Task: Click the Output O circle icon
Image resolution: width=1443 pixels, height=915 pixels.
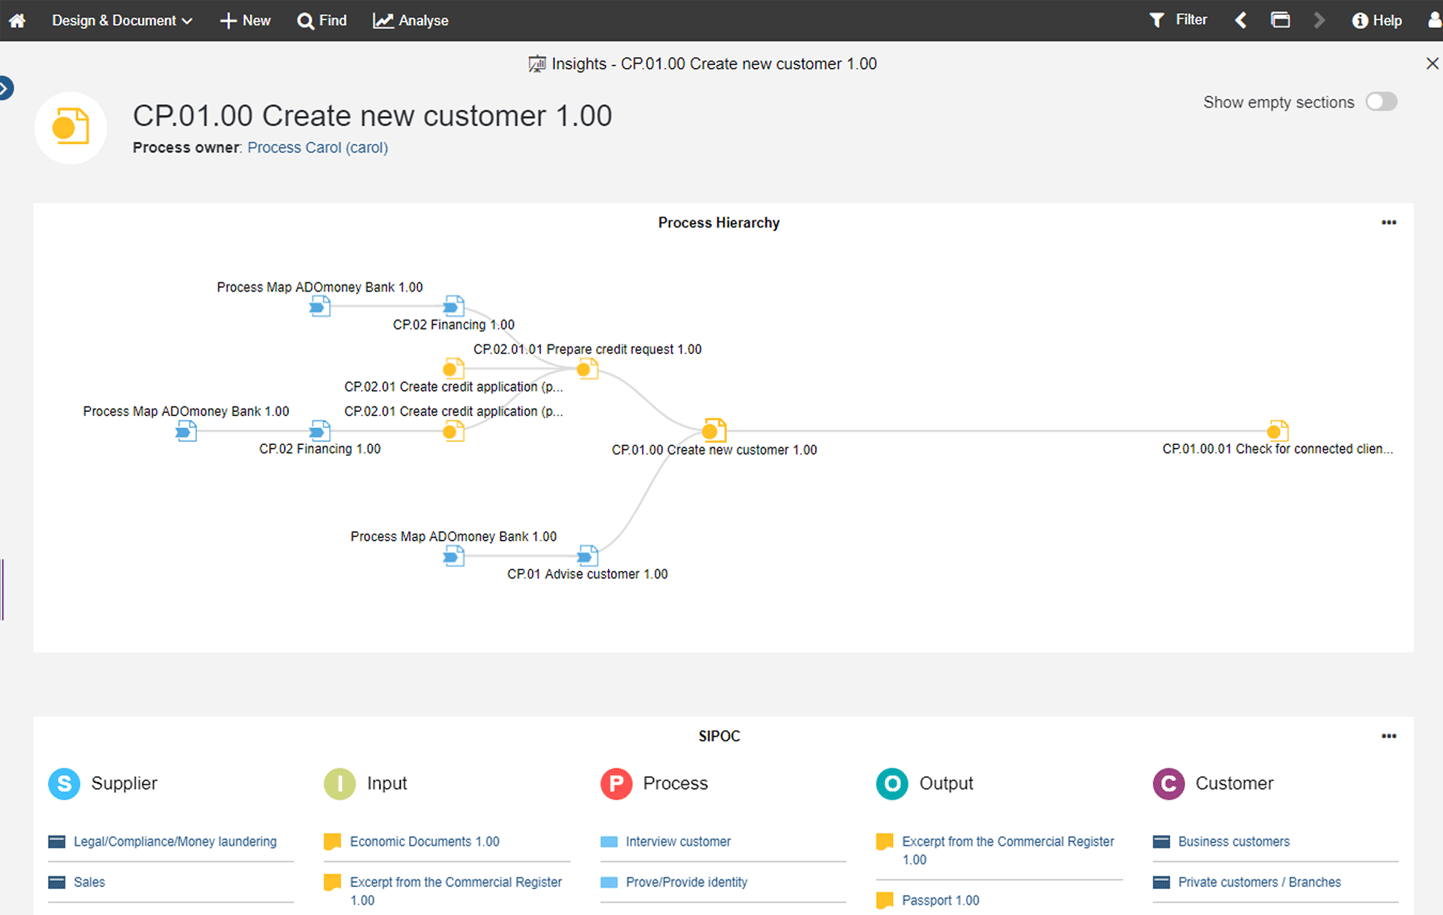Action: point(892,783)
